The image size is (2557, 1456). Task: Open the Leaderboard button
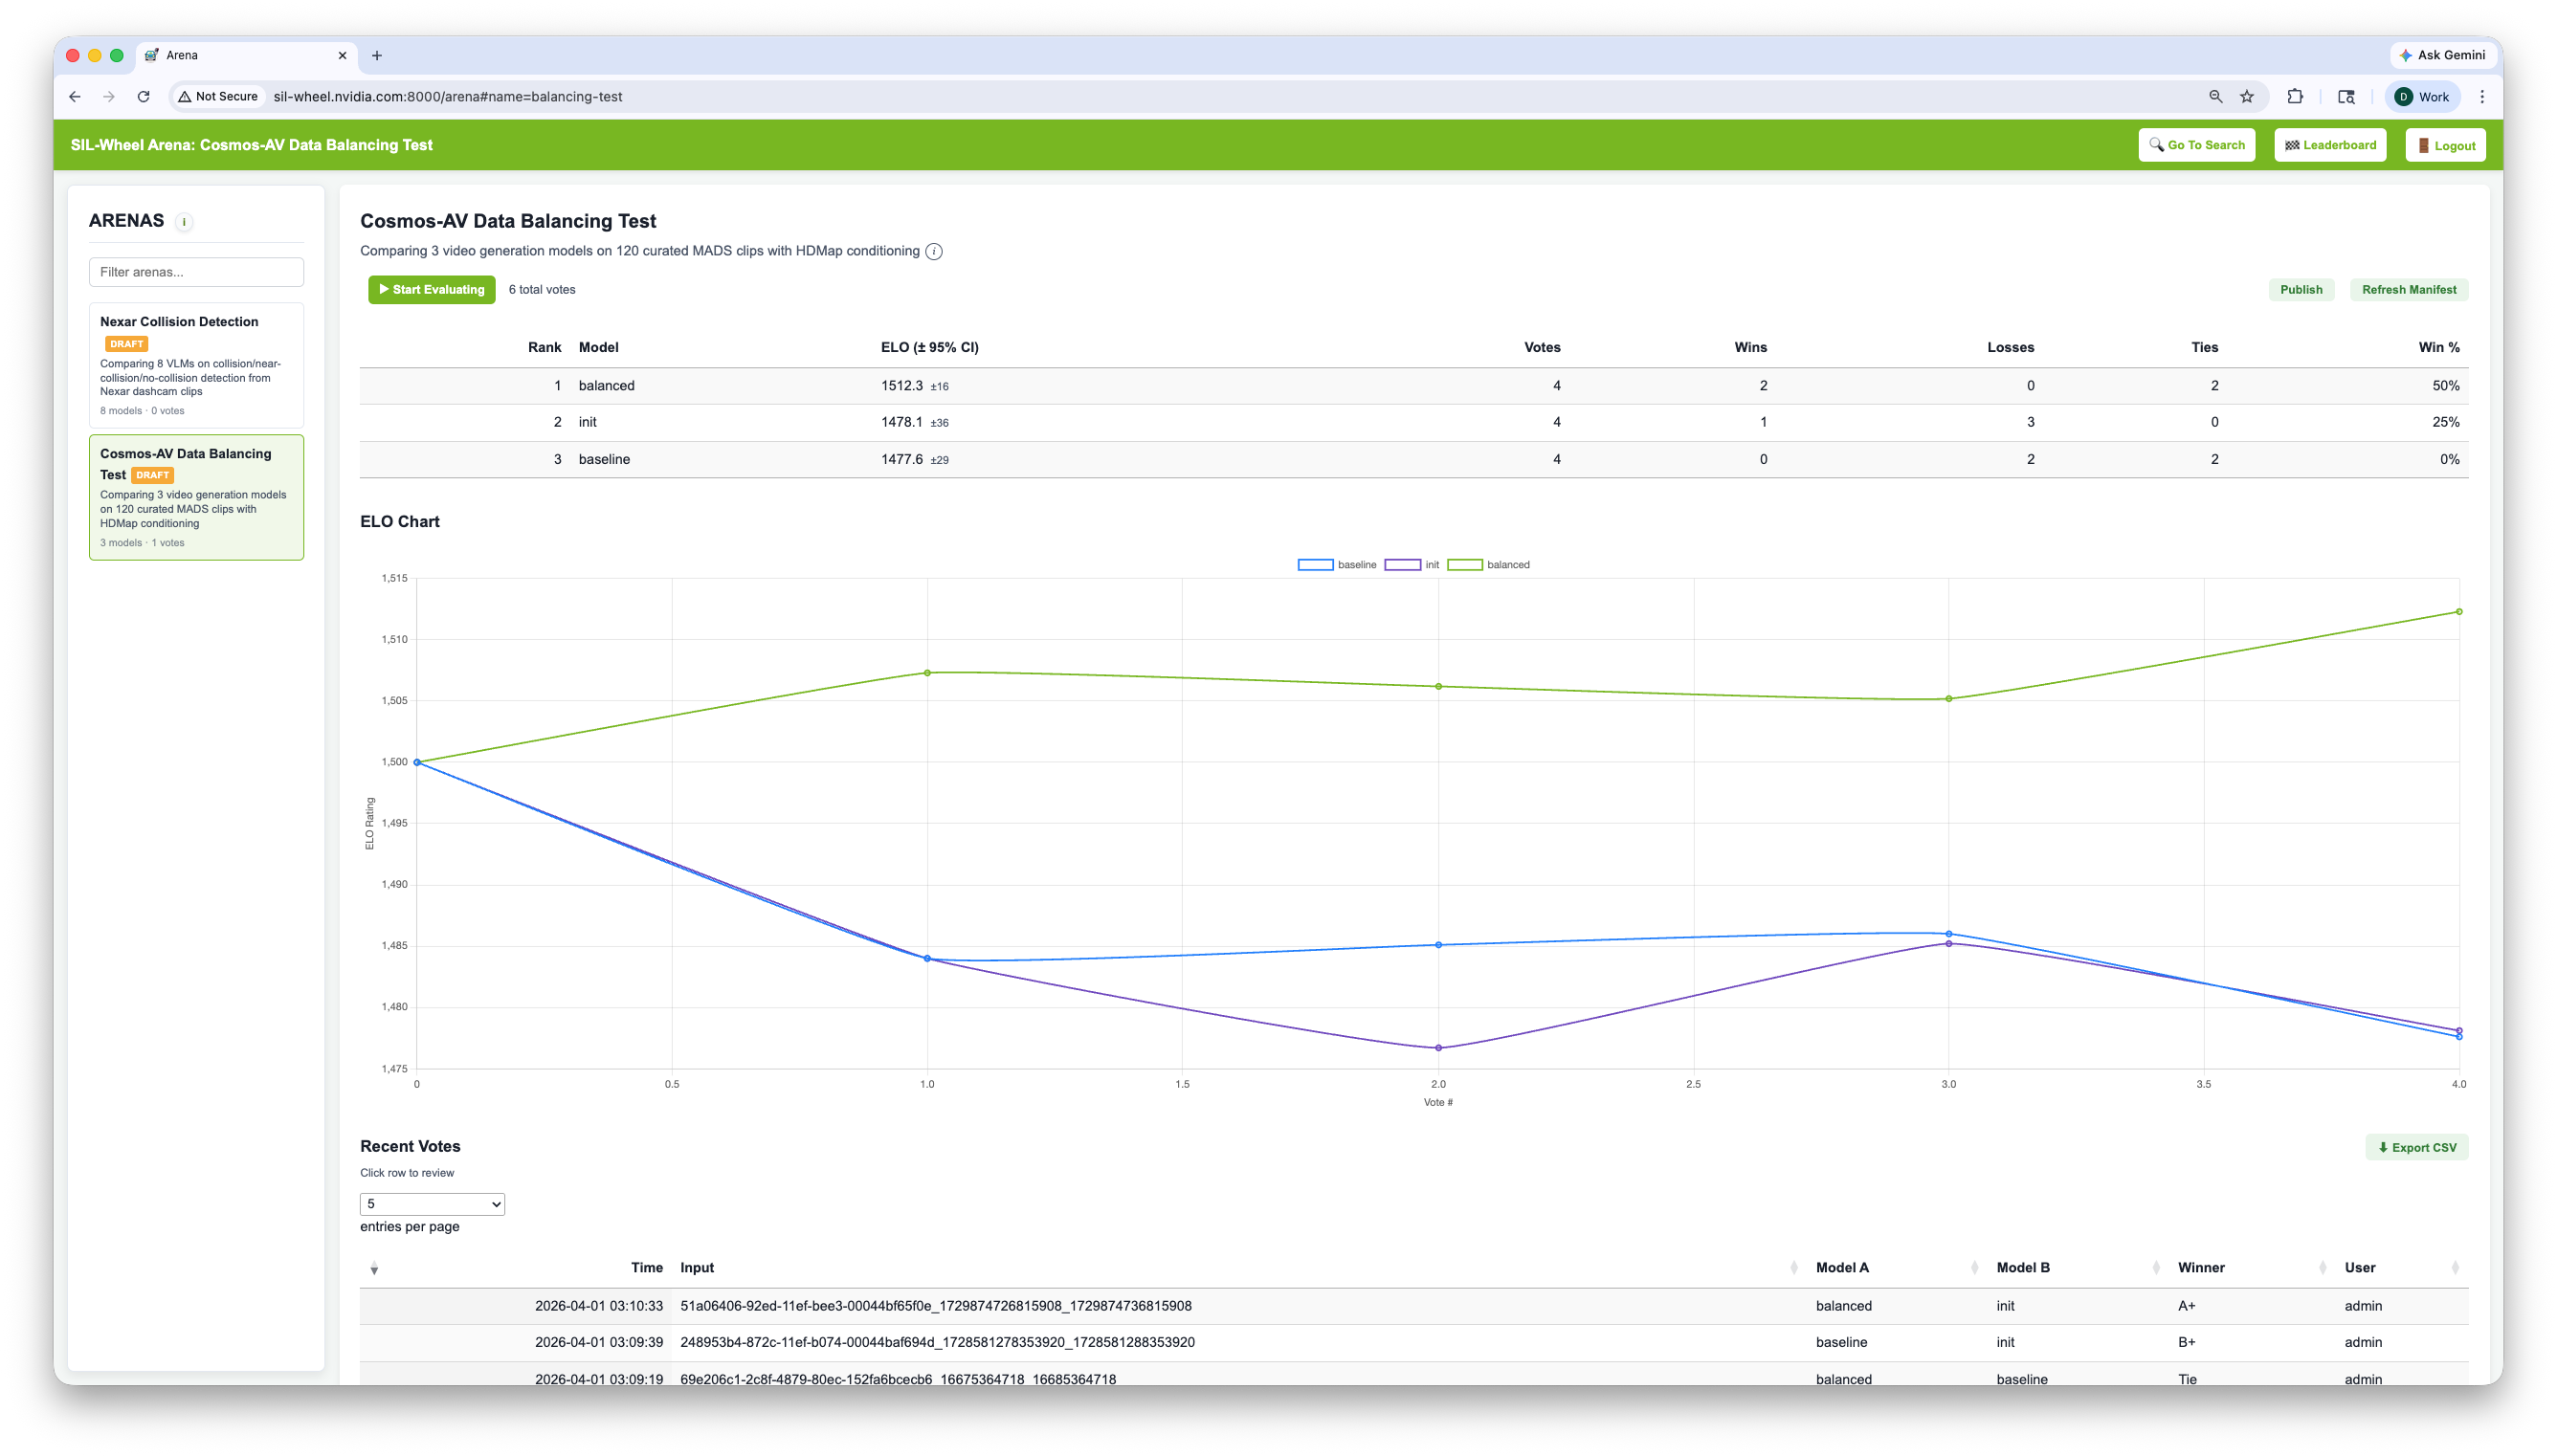click(2330, 145)
